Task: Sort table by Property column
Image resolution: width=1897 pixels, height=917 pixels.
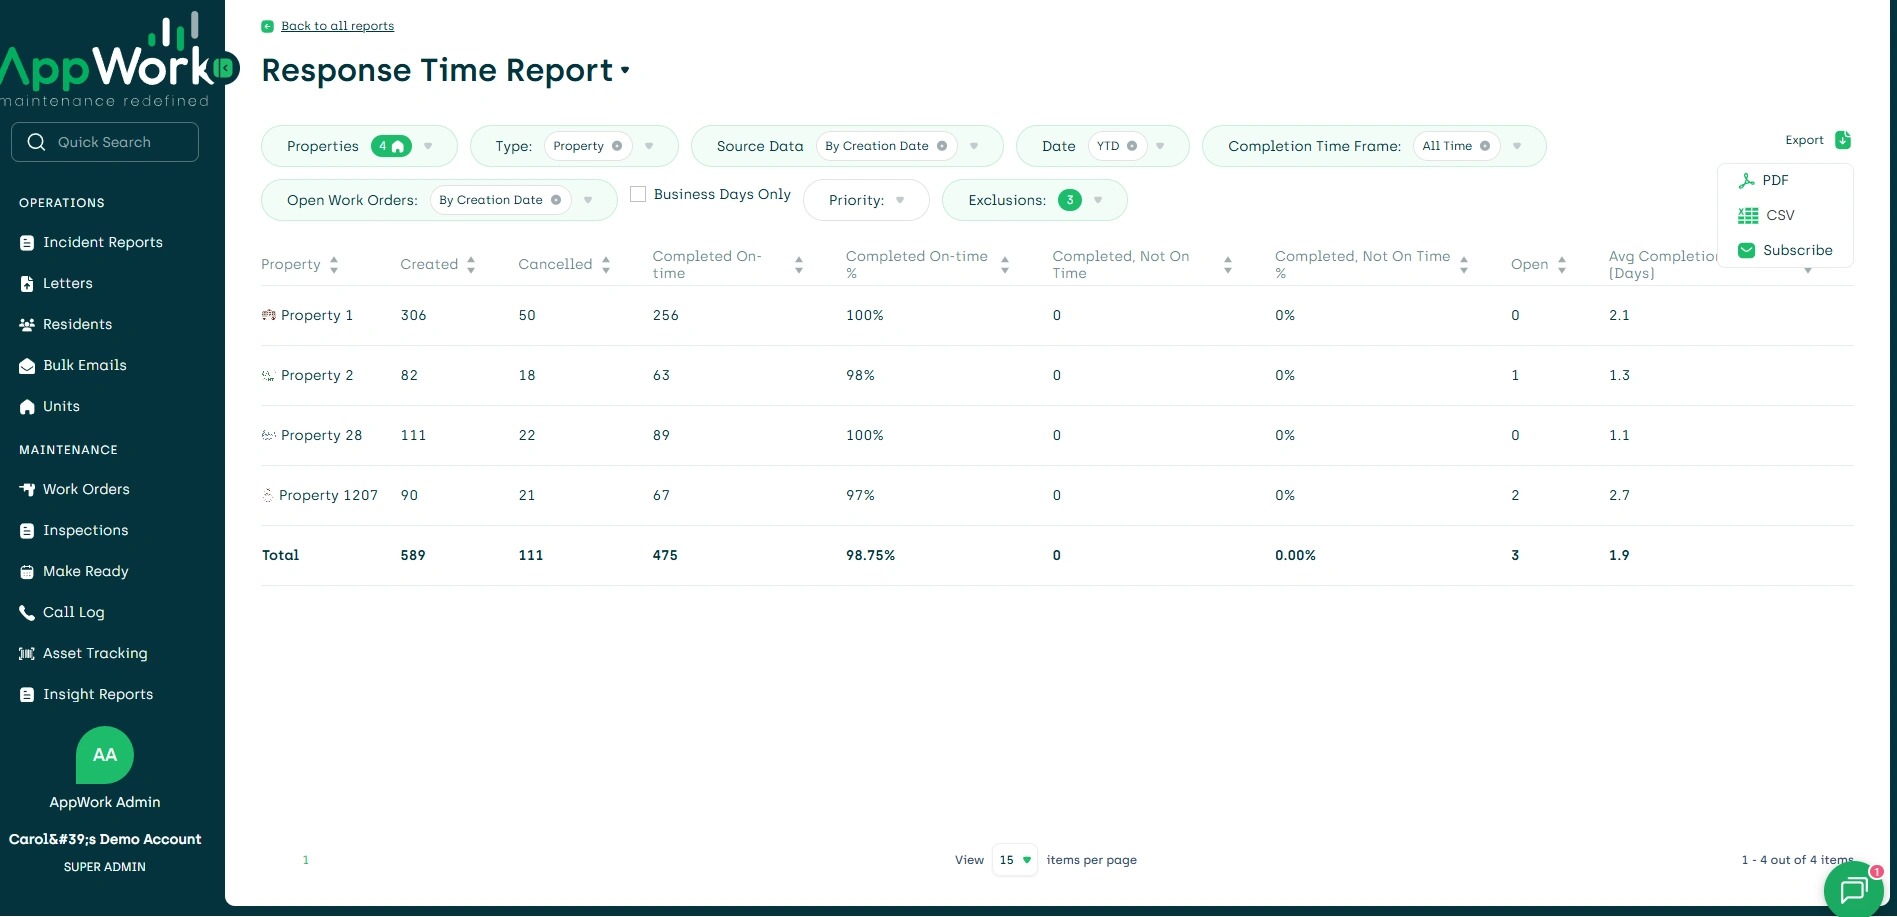Action: pos(334,265)
